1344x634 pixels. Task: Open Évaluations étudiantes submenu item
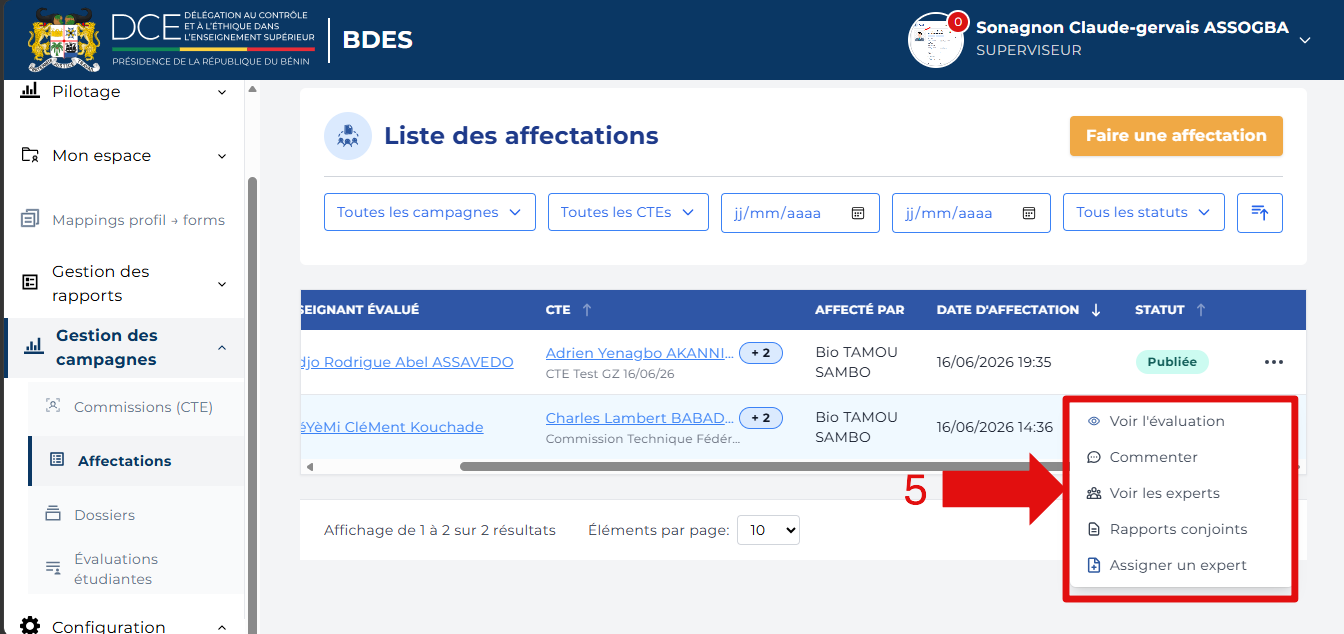116,569
